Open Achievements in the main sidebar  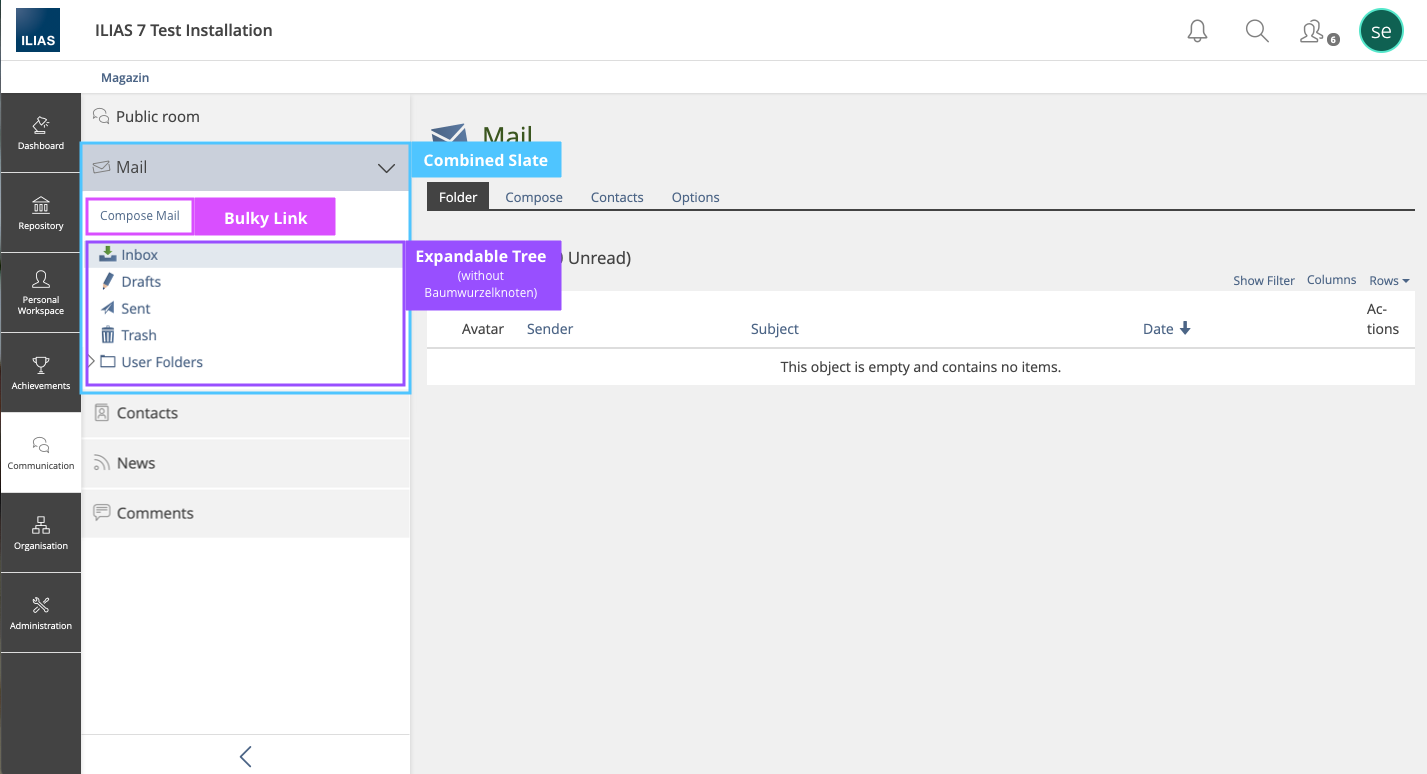click(x=41, y=373)
